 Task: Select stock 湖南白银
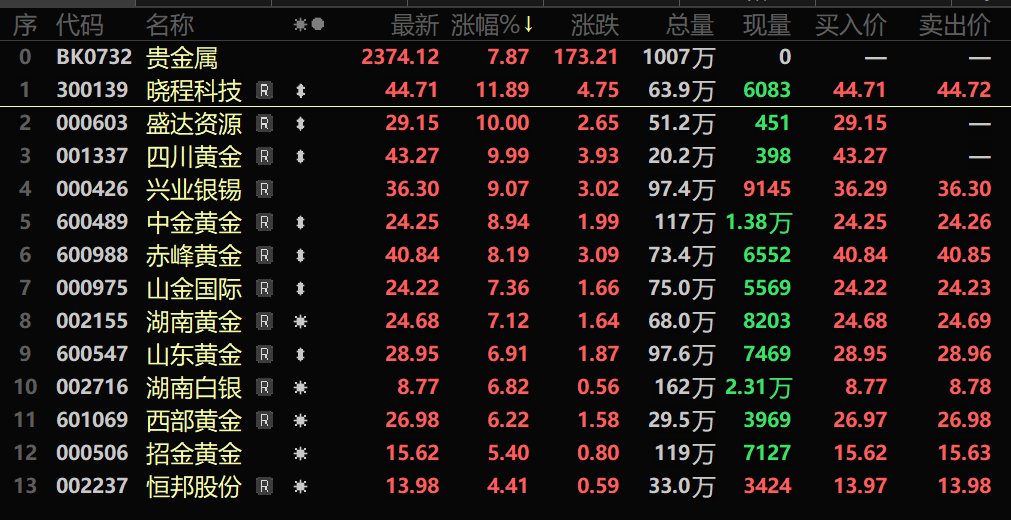pos(194,387)
